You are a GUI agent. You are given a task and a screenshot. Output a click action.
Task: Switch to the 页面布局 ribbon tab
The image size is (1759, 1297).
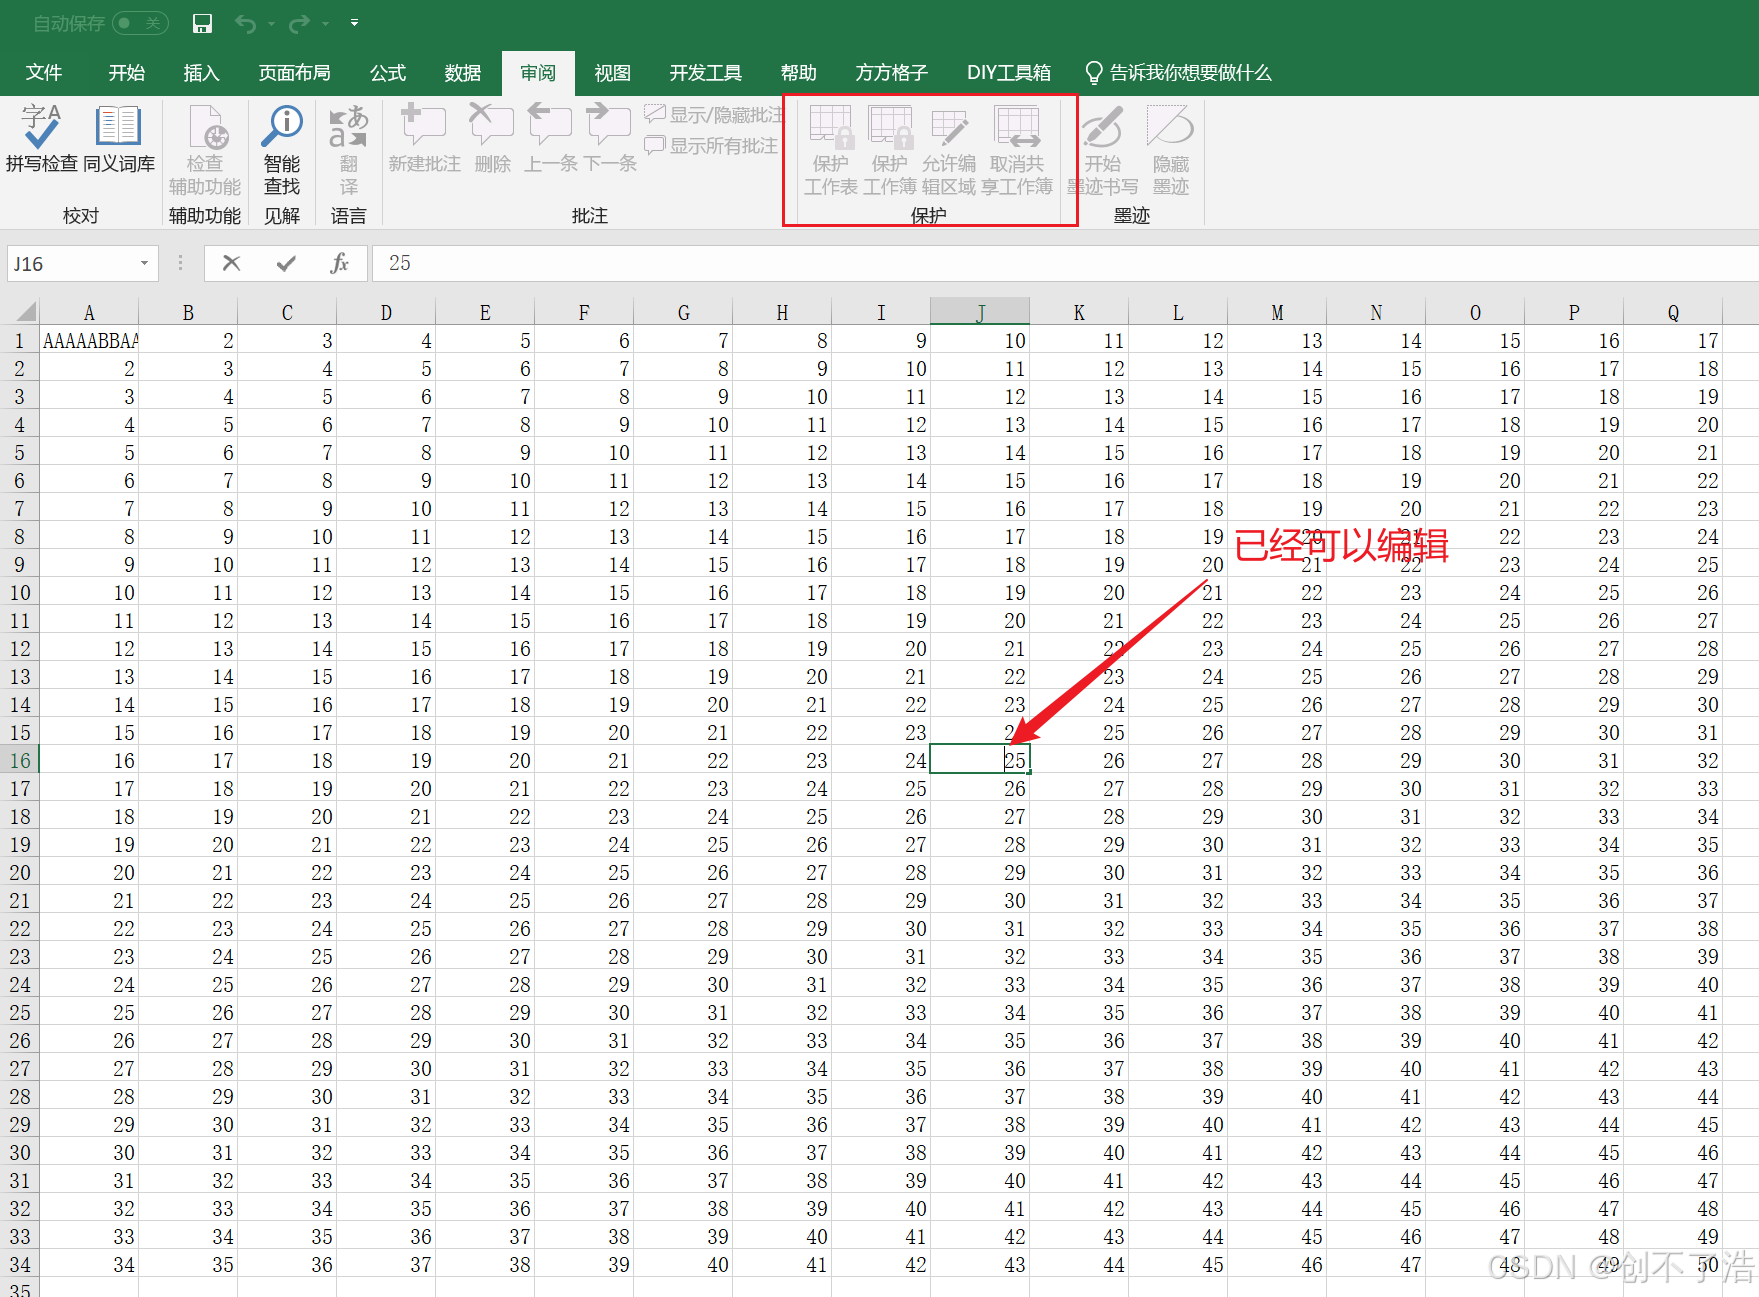point(294,73)
